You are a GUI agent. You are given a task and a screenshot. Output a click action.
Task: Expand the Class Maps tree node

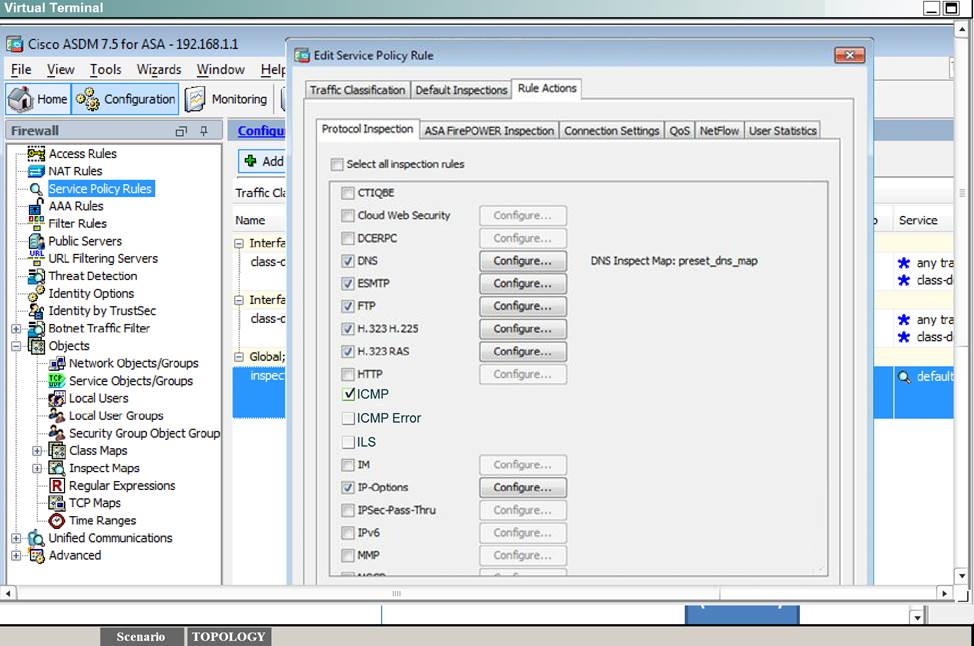[x=37, y=451]
